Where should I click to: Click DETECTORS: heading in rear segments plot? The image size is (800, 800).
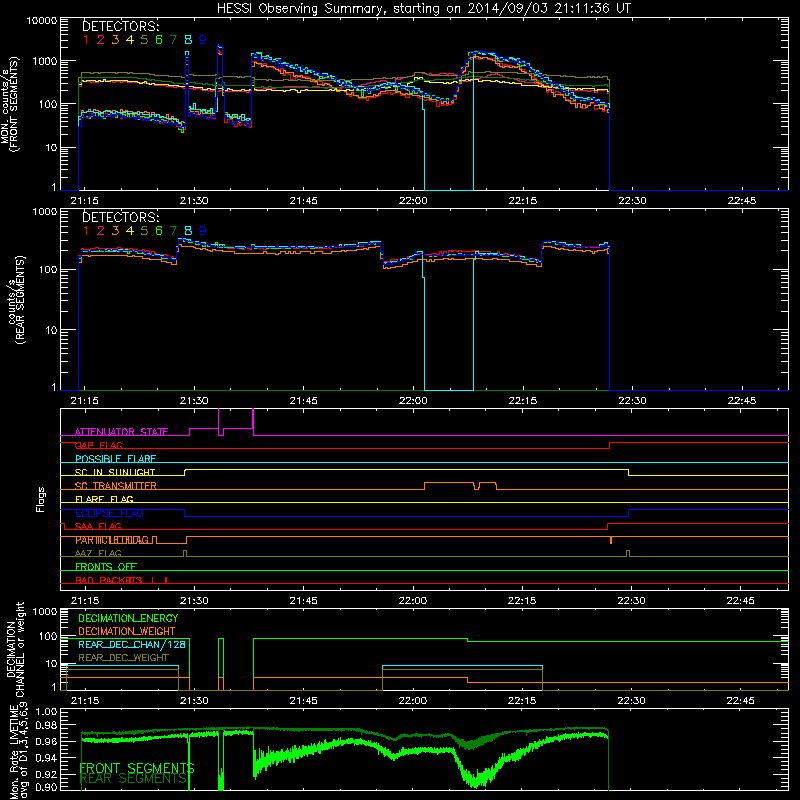(120, 217)
